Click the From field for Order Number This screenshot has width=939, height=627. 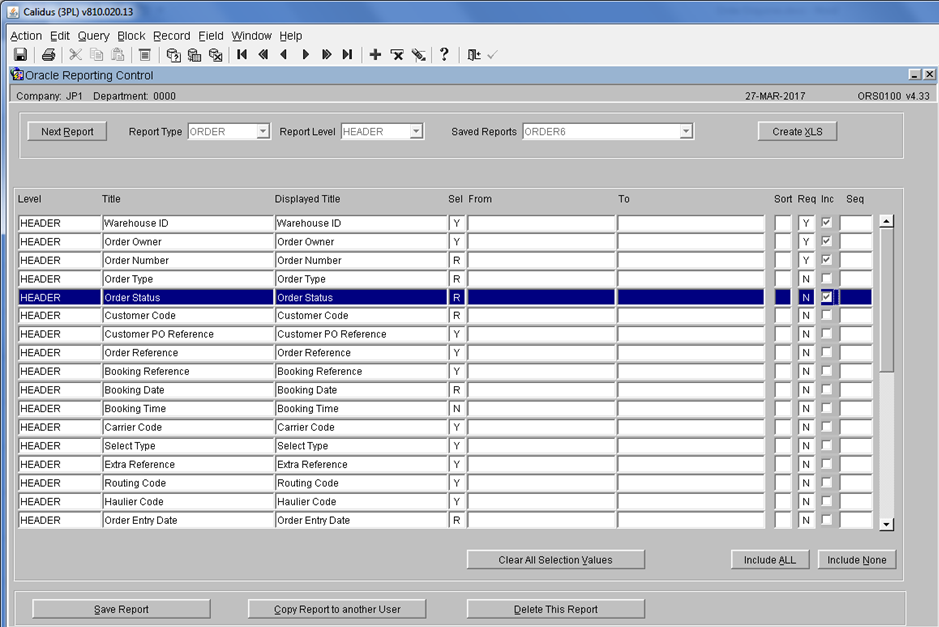[x=541, y=260]
